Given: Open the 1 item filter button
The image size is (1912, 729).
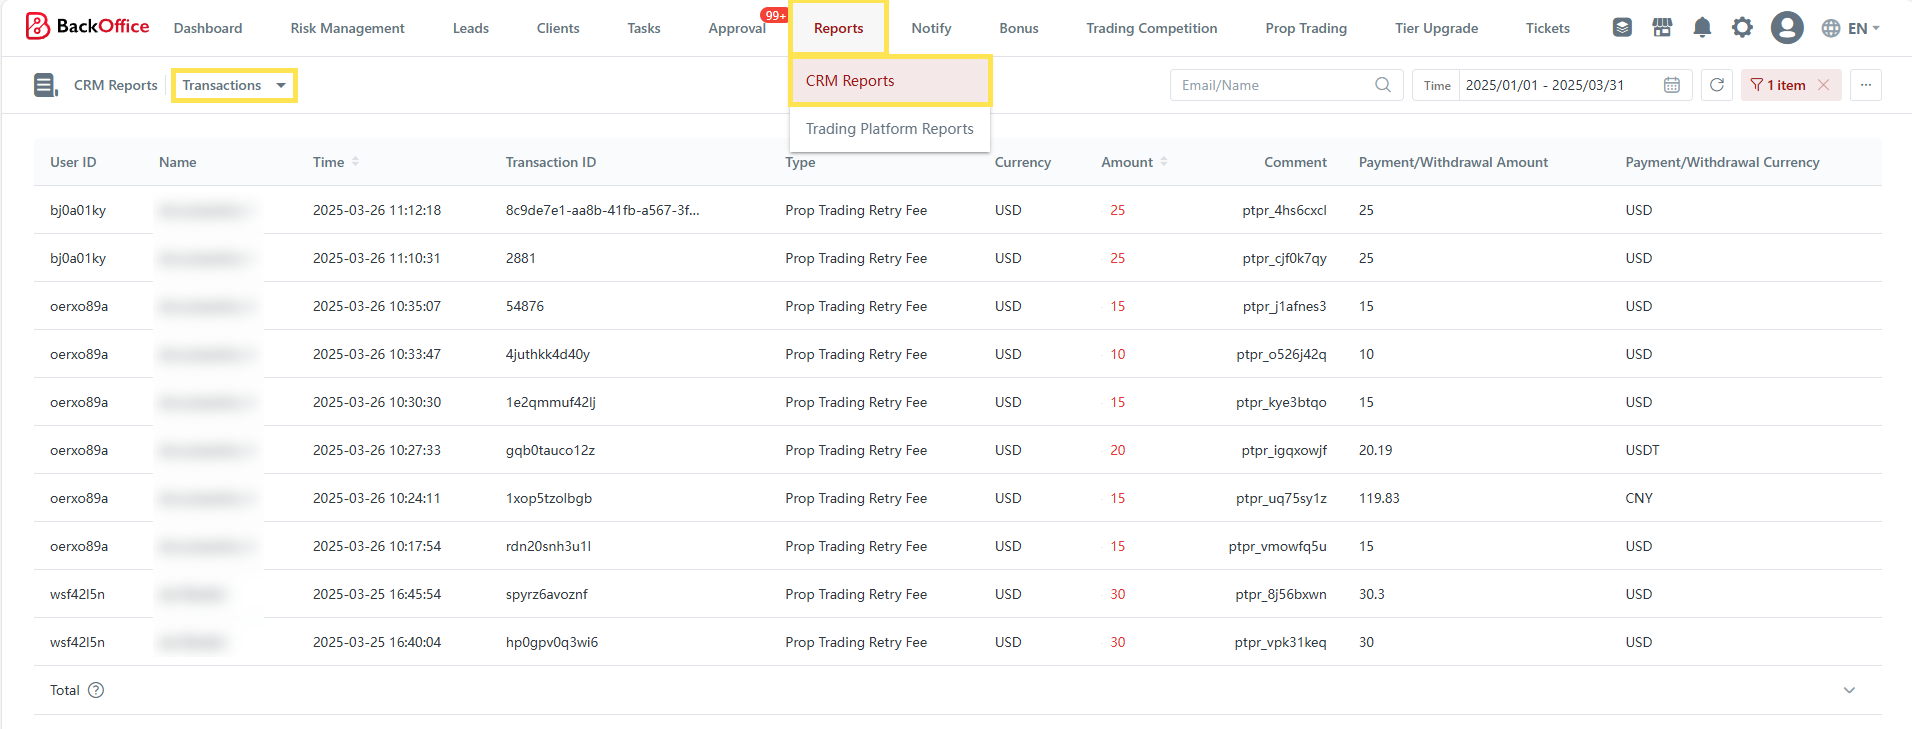Looking at the screenshot, I should click(x=1779, y=85).
